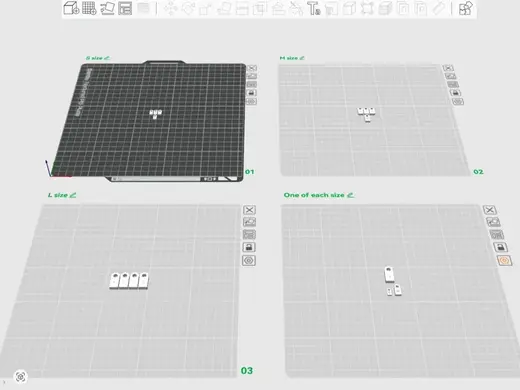Edit the L size plate name
520x390 pixels.
(x=73, y=195)
